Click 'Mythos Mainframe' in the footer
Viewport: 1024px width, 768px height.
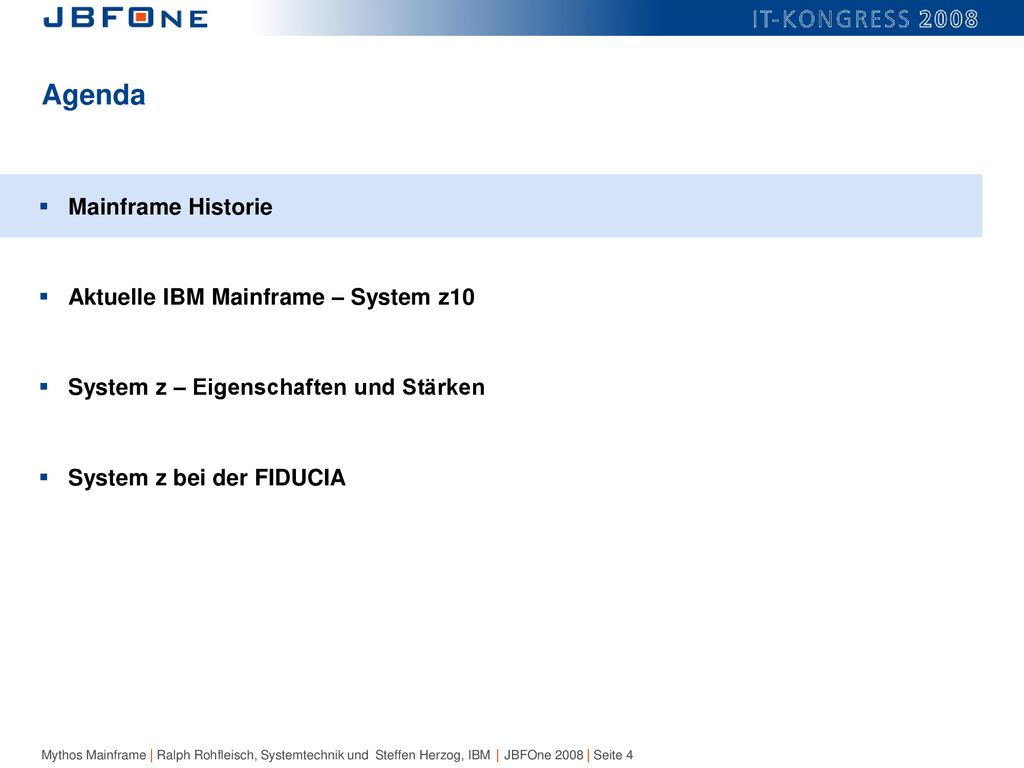coord(93,755)
